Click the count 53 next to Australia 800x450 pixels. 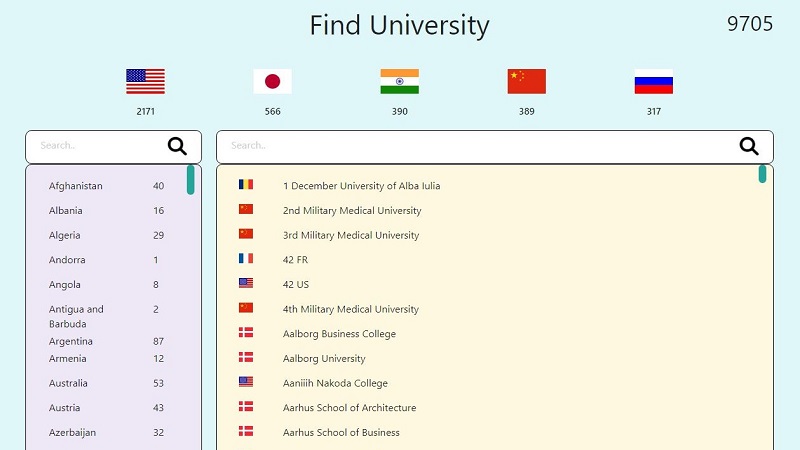pyautogui.click(x=158, y=383)
